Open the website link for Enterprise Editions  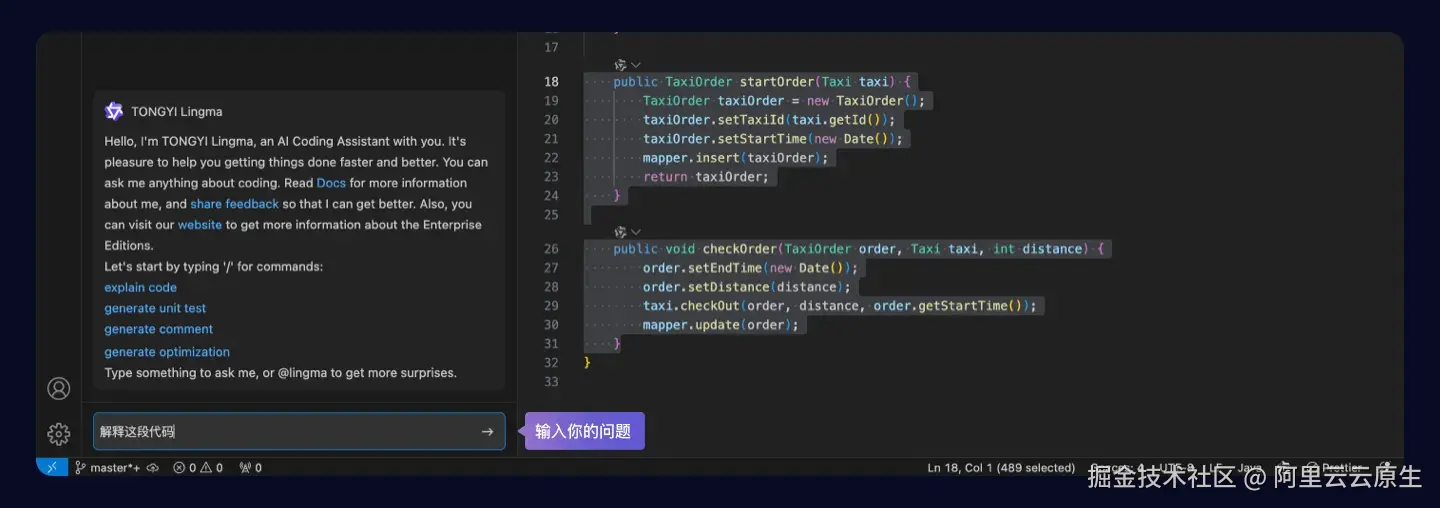point(200,225)
